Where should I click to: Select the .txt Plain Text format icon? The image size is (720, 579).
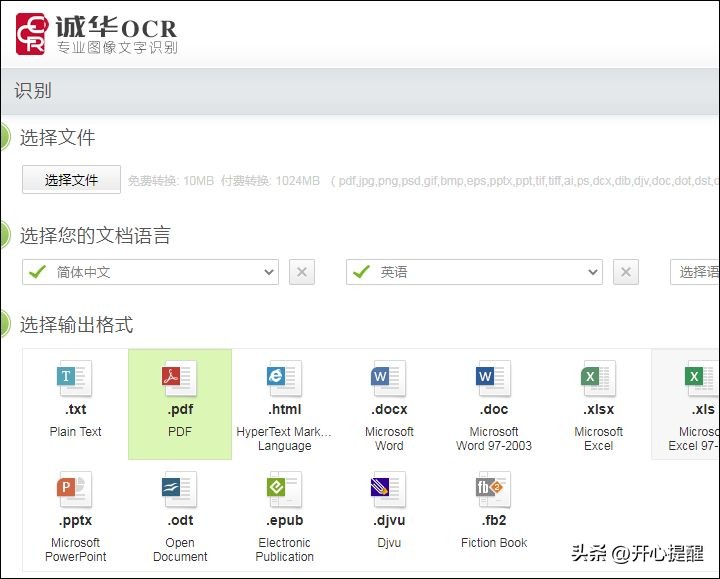click(x=75, y=378)
